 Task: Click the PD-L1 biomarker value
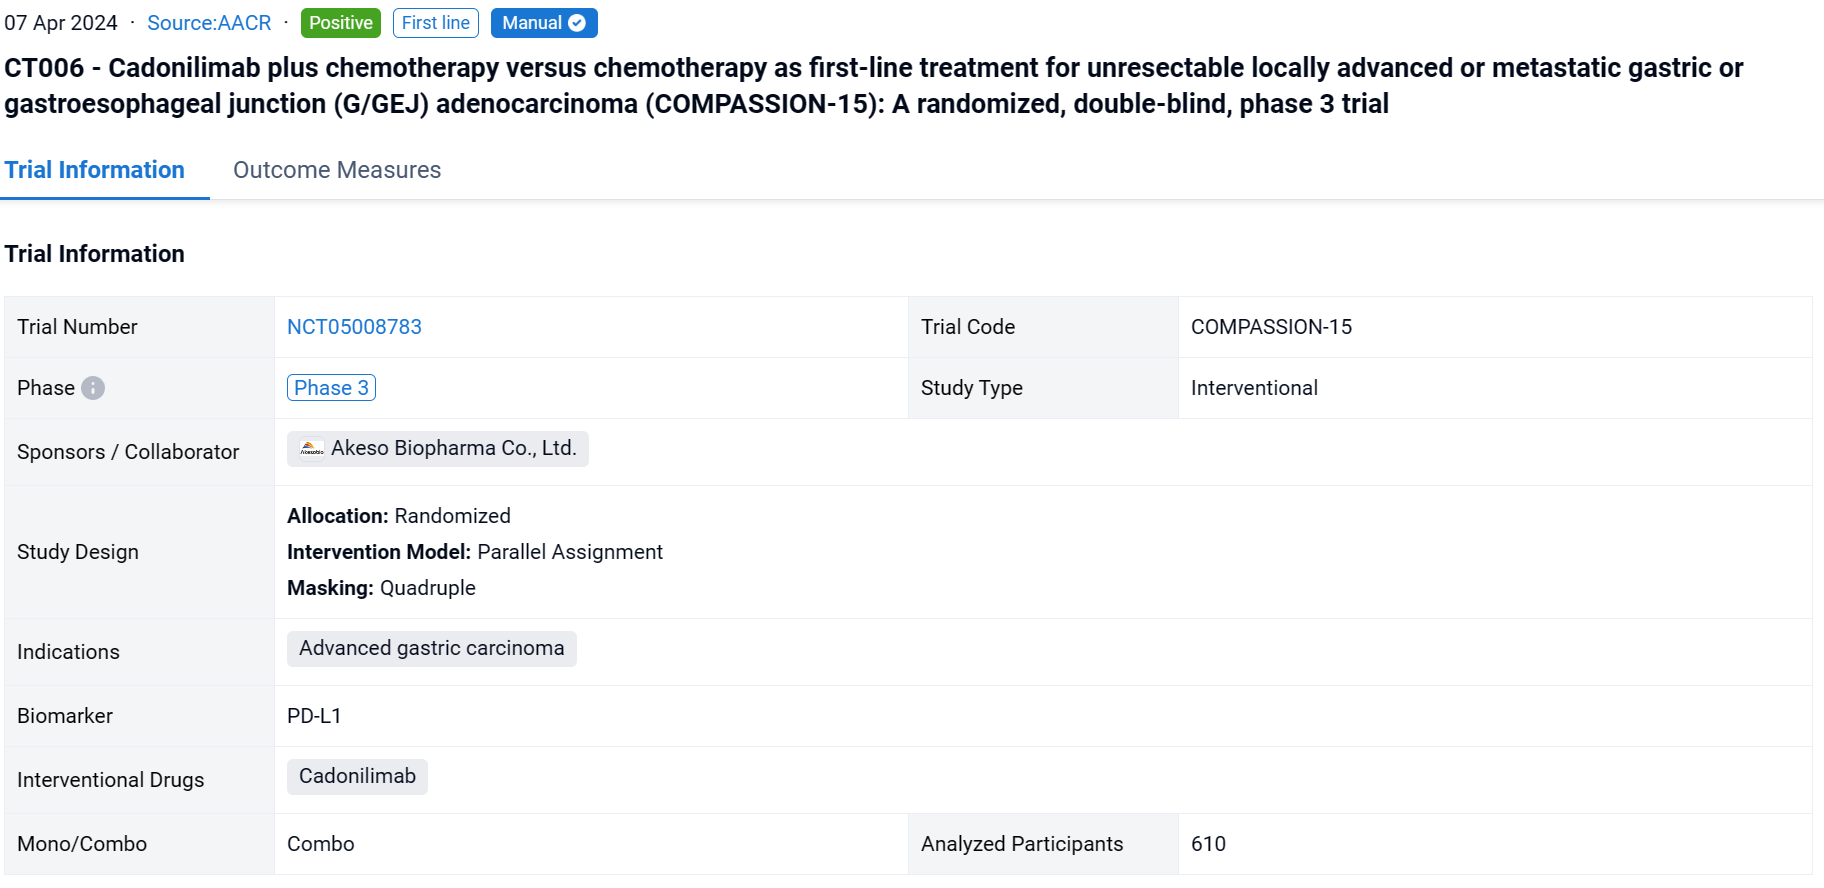(x=314, y=716)
